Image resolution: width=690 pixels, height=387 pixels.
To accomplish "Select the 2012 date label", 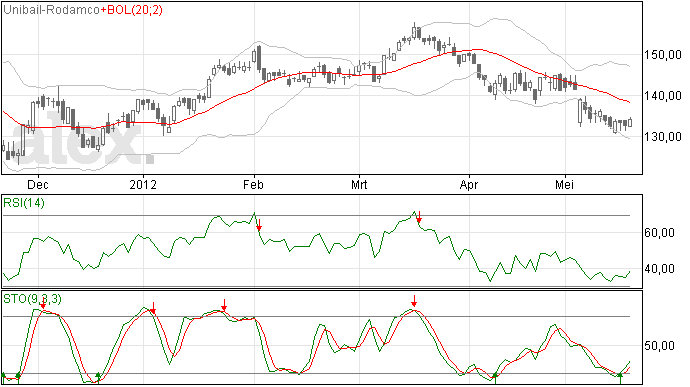I will tap(143, 184).
